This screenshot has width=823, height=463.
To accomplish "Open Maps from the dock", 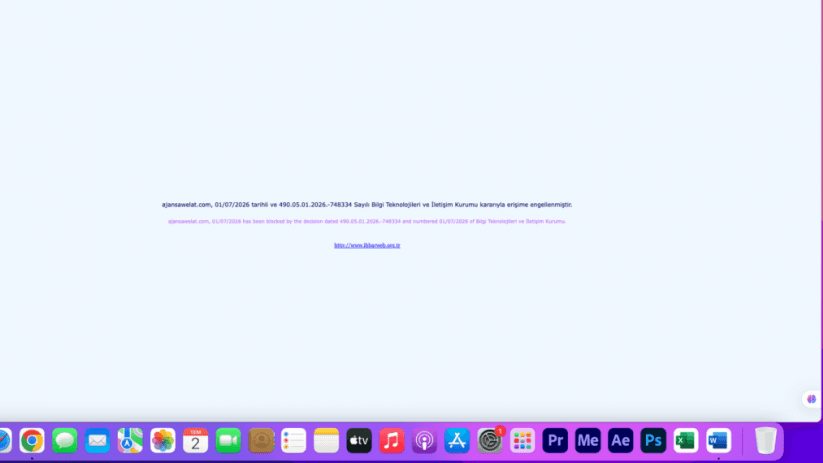I will click(x=130, y=440).
